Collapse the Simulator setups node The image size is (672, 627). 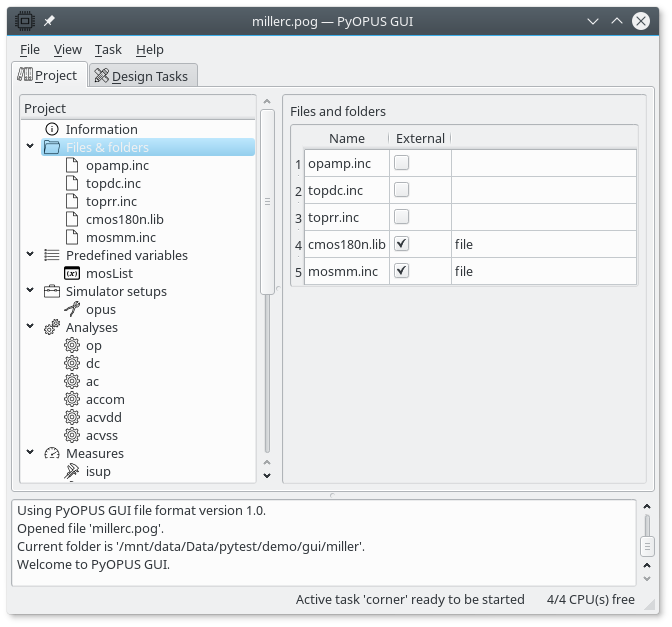31,291
